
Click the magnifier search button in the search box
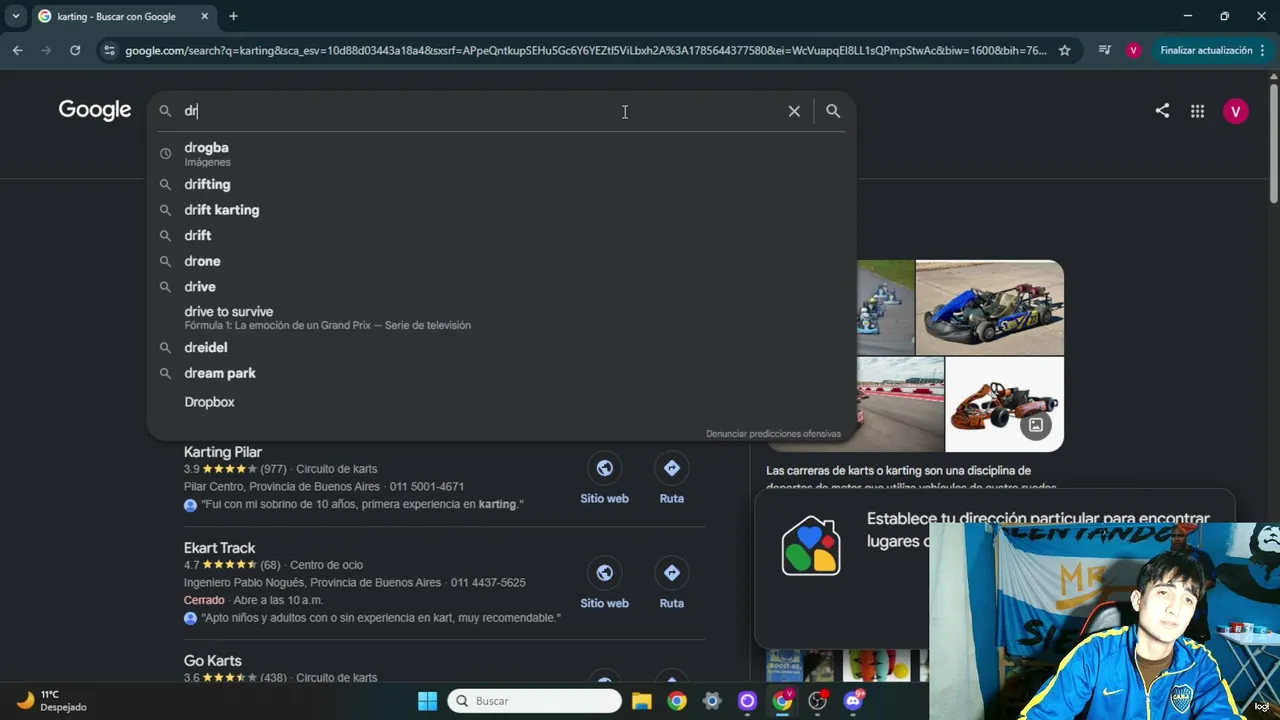(833, 112)
